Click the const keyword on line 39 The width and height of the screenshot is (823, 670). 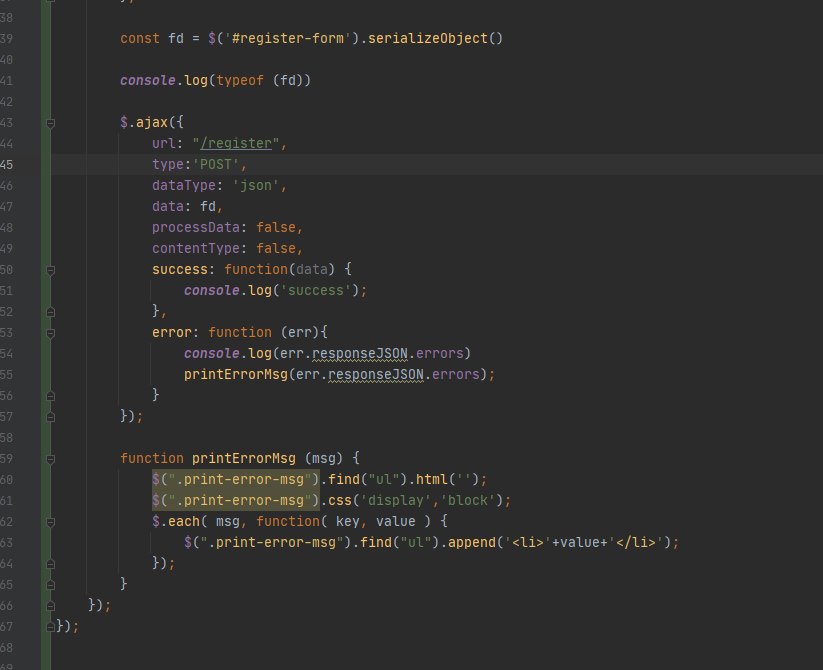[x=140, y=38]
